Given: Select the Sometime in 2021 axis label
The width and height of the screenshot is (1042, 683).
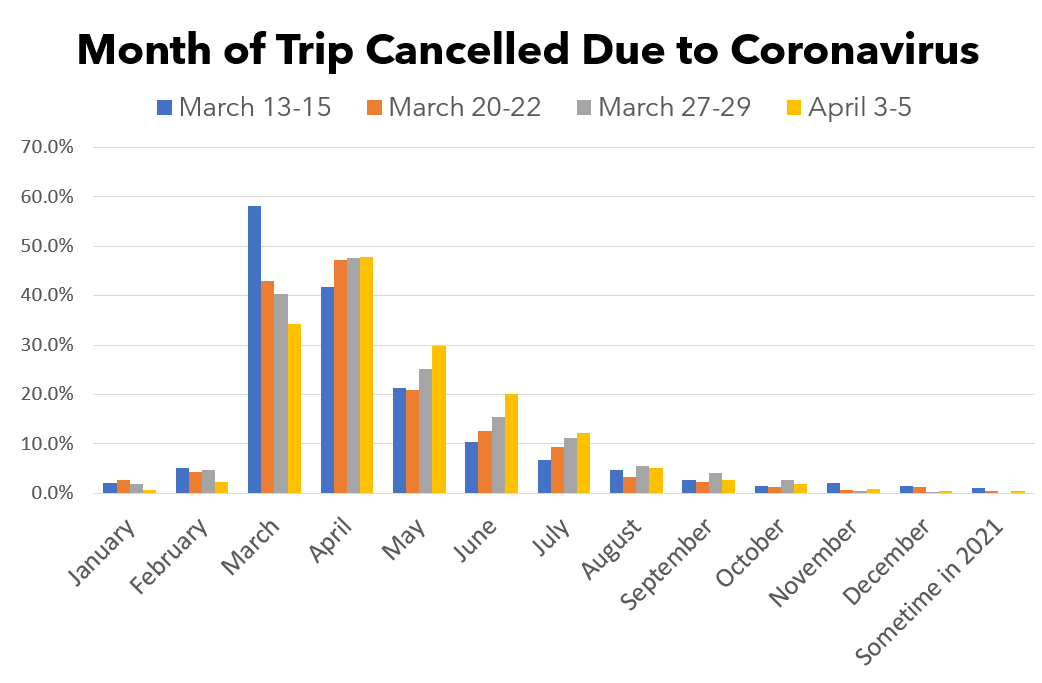Looking at the screenshot, I should click(x=929, y=591).
